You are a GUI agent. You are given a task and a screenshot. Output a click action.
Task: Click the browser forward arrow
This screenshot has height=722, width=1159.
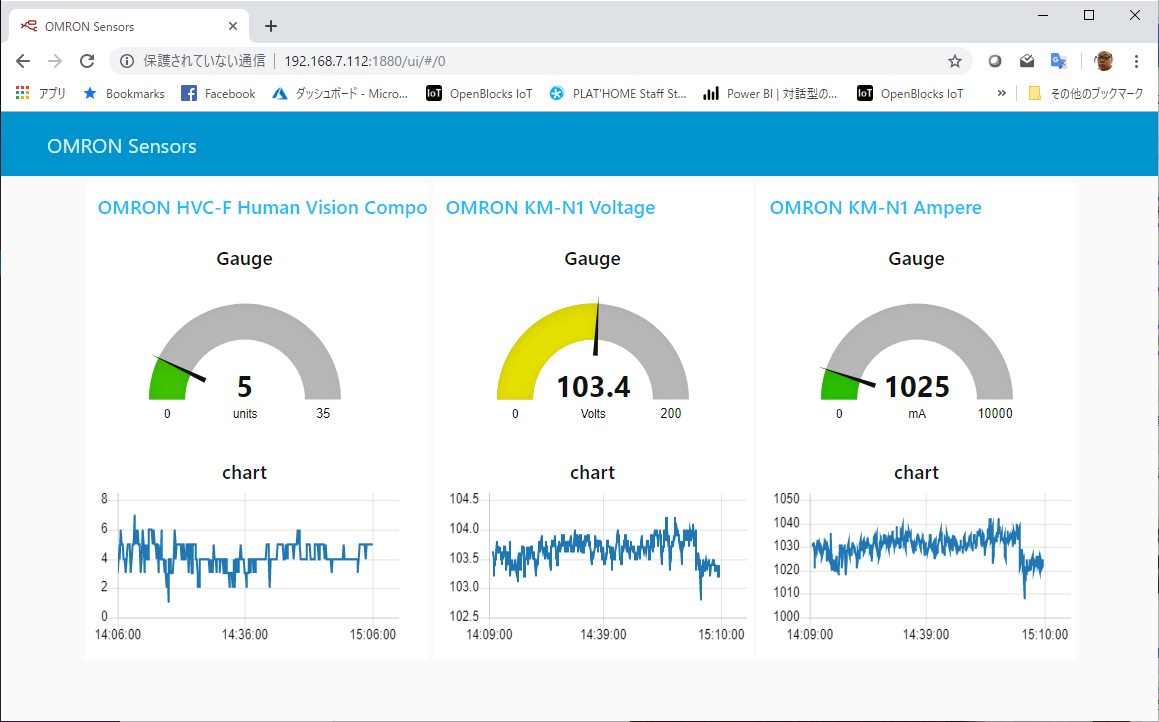tap(55, 61)
